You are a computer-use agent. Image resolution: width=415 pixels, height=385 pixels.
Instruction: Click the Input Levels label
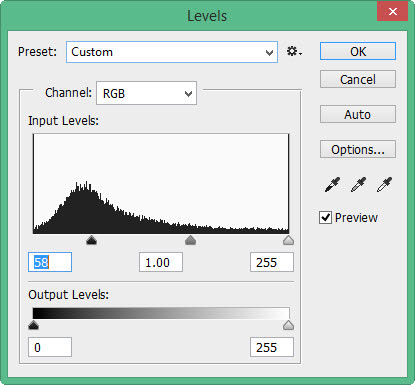(63, 121)
